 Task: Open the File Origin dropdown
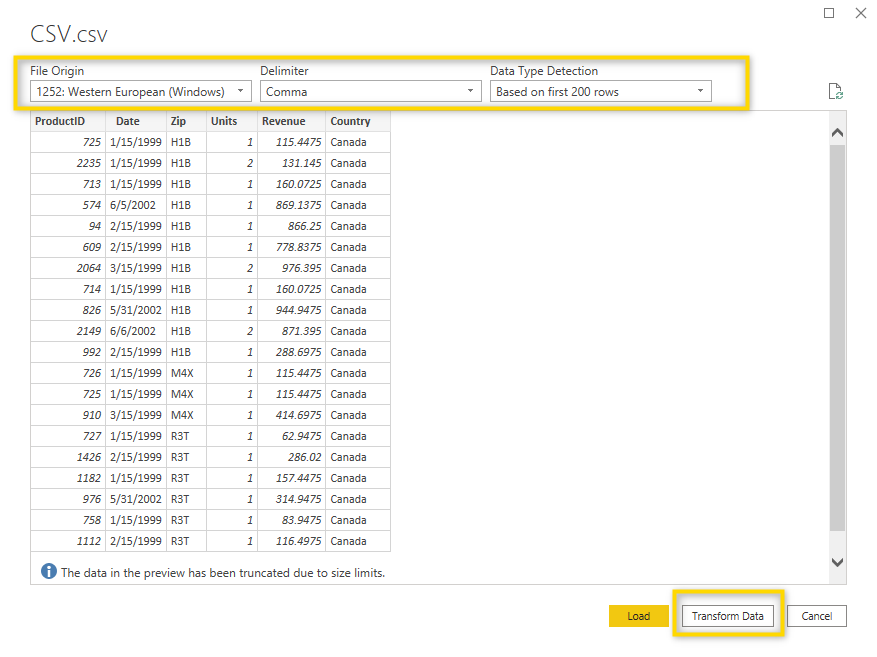(141, 91)
